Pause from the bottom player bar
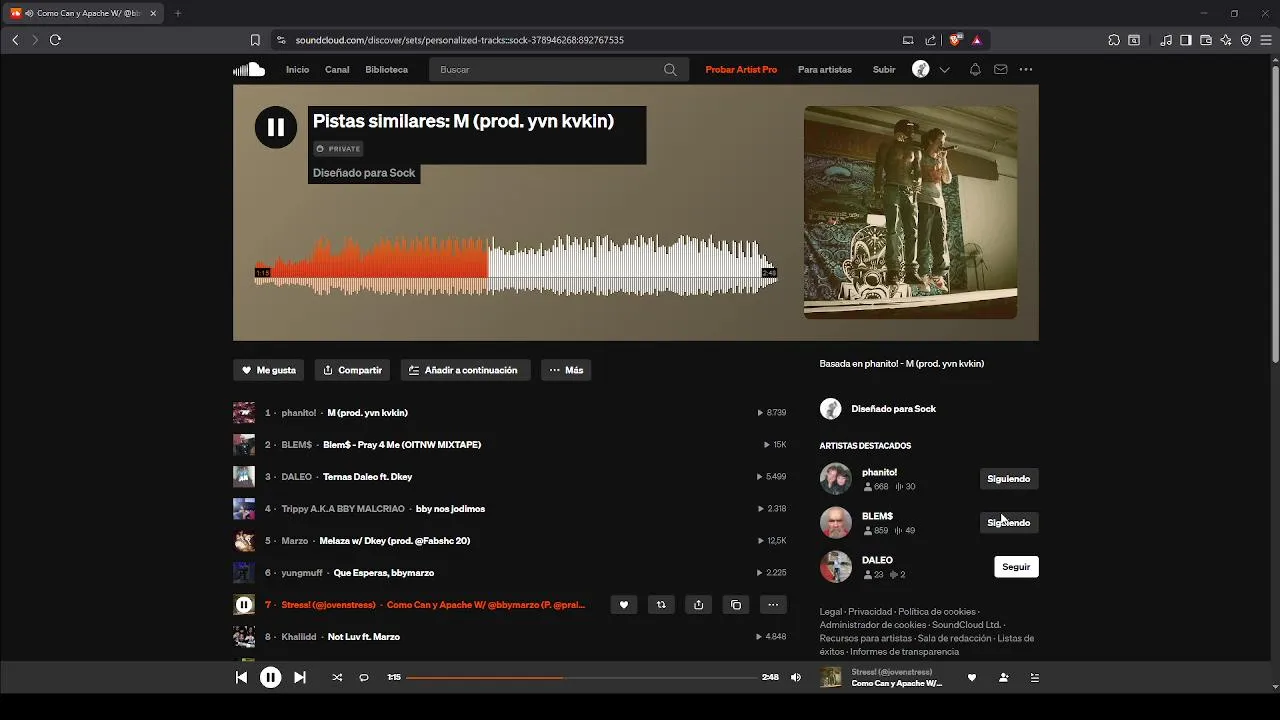The width and height of the screenshot is (1280, 720). pyautogui.click(x=270, y=677)
